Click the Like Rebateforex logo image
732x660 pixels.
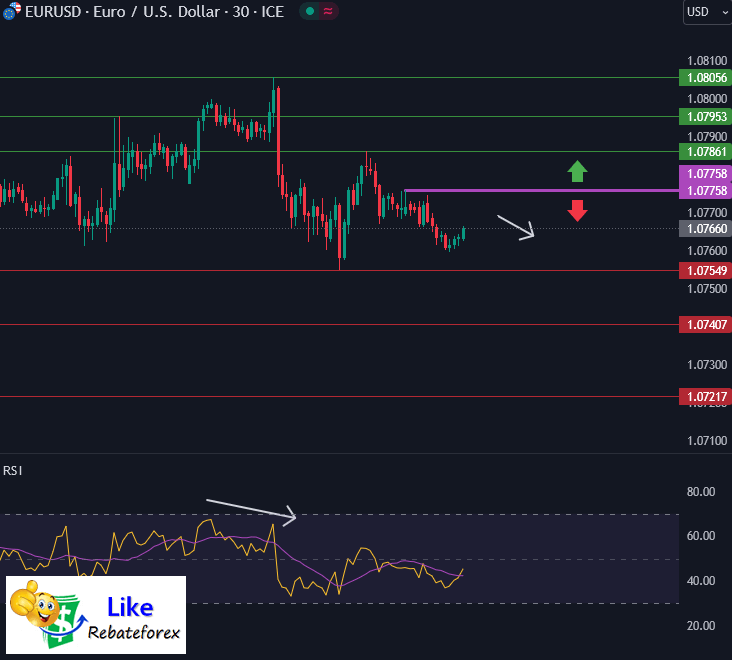click(x=96, y=615)
